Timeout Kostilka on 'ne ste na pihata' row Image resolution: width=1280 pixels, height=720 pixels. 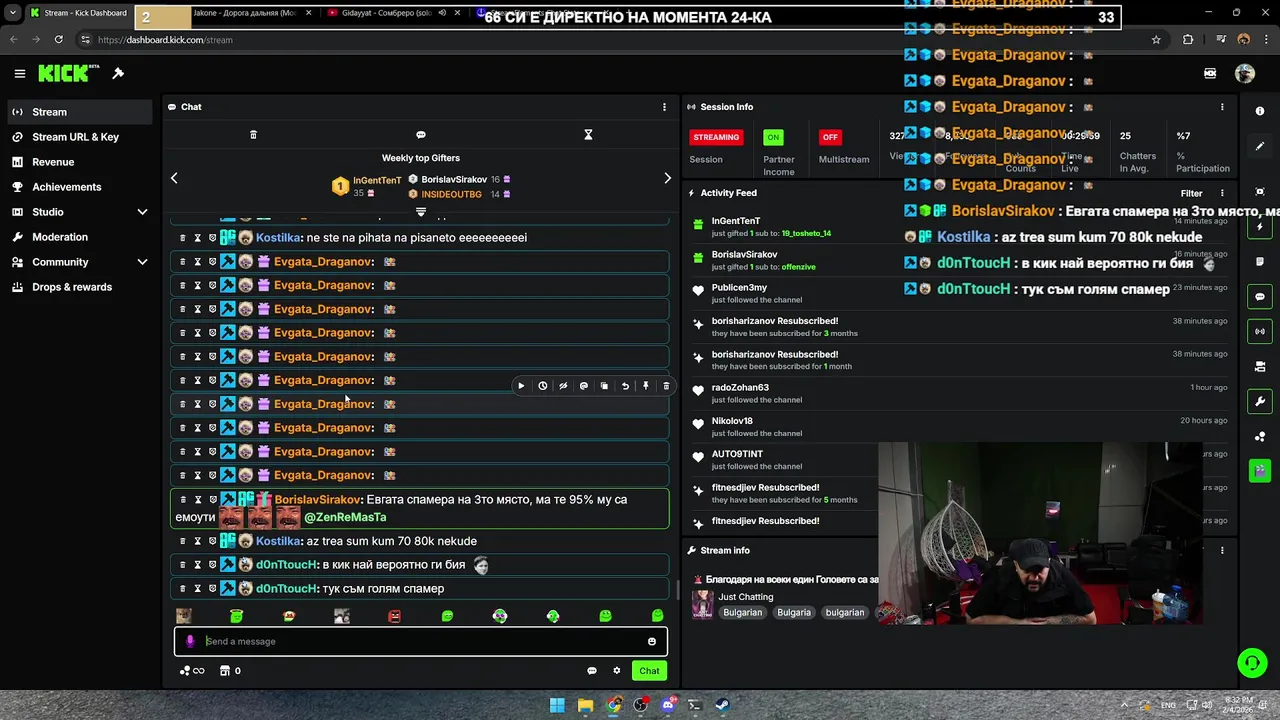click(x=197, y=238)
